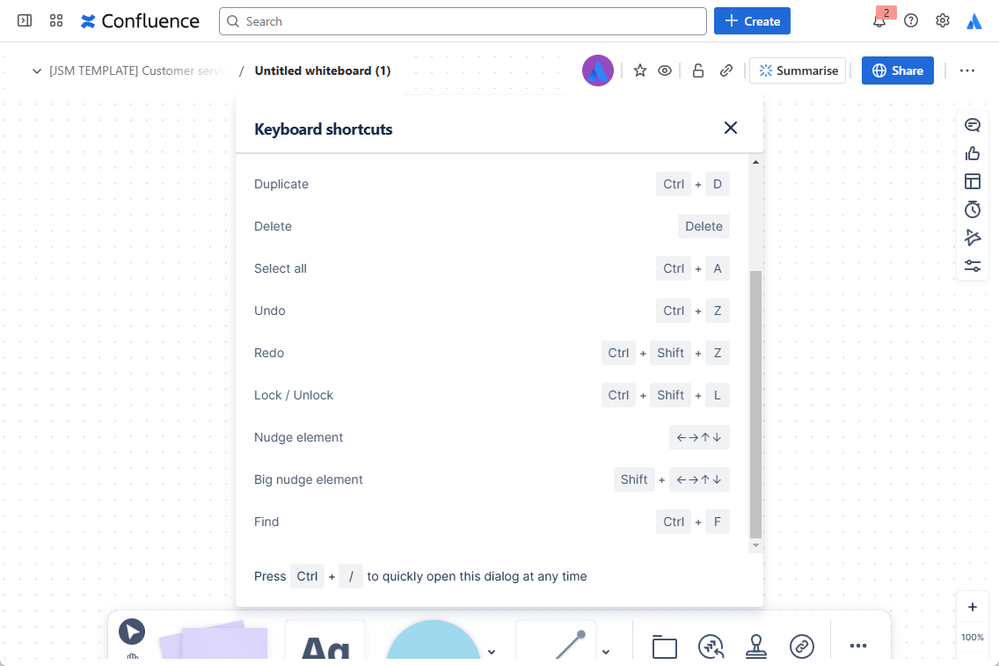Copy link with chain icon
This screenshot has width=999, height=666.
[x=726, y=71]
